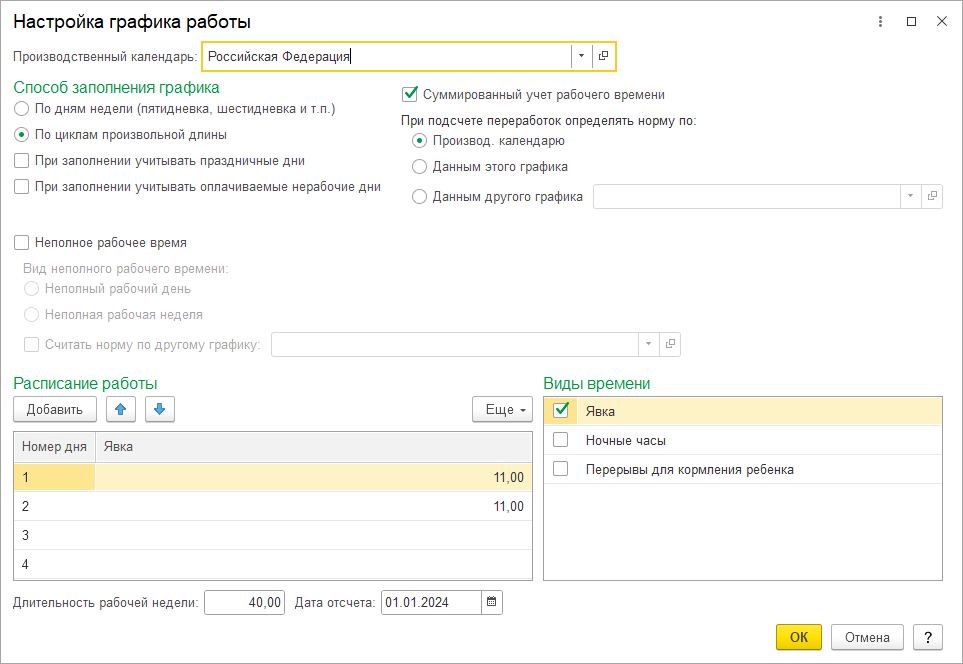Click the three-dots menu in title bar
963x664 pixels.
click(x=880, y=21)
